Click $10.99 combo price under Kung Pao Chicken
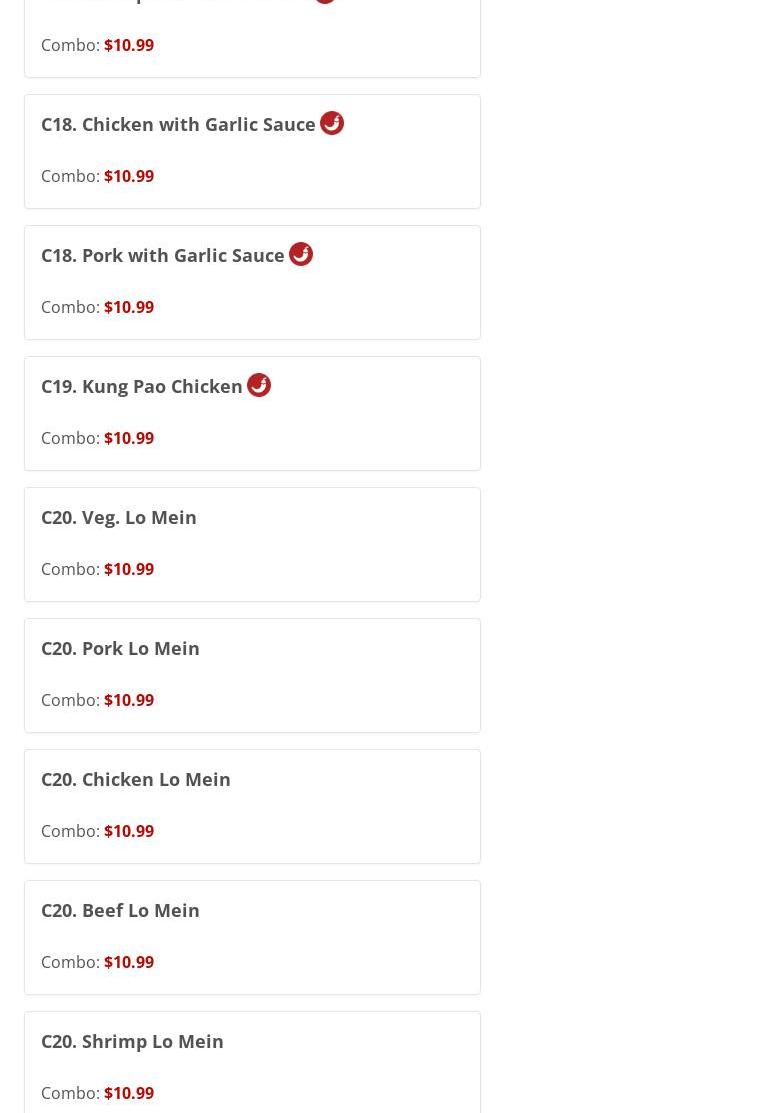 129,438
